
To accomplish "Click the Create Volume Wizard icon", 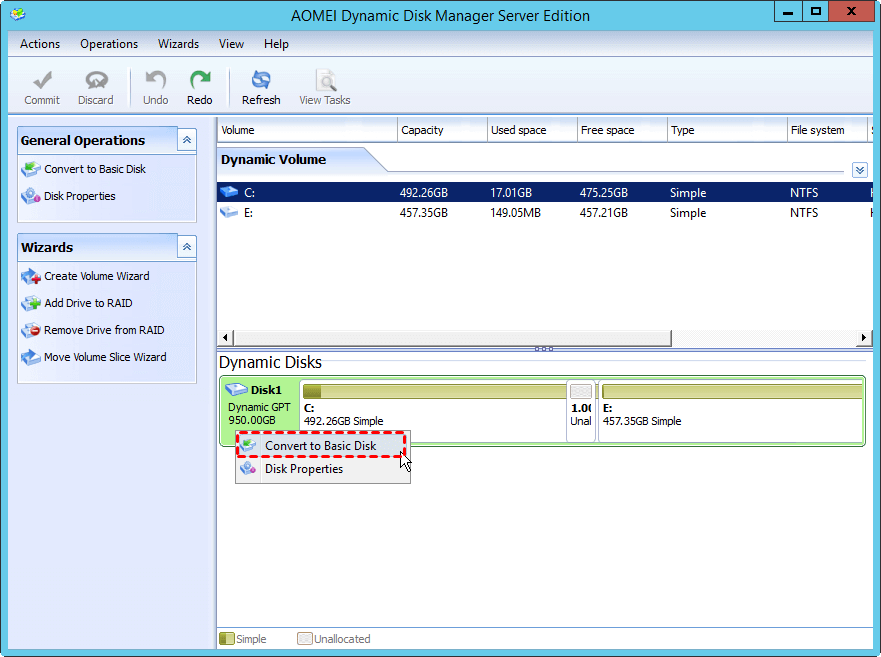I will pyautogui.click(x=31, y=276).
